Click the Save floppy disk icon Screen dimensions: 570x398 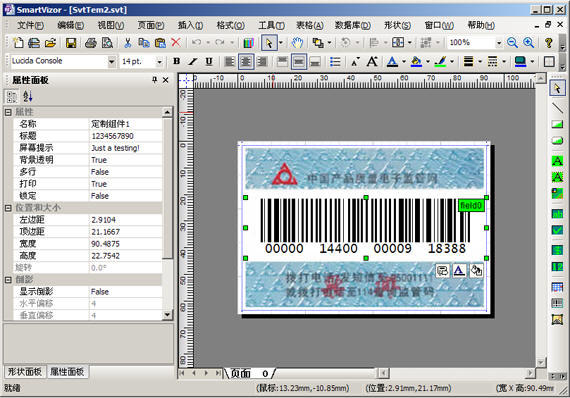tap(71, 43)
